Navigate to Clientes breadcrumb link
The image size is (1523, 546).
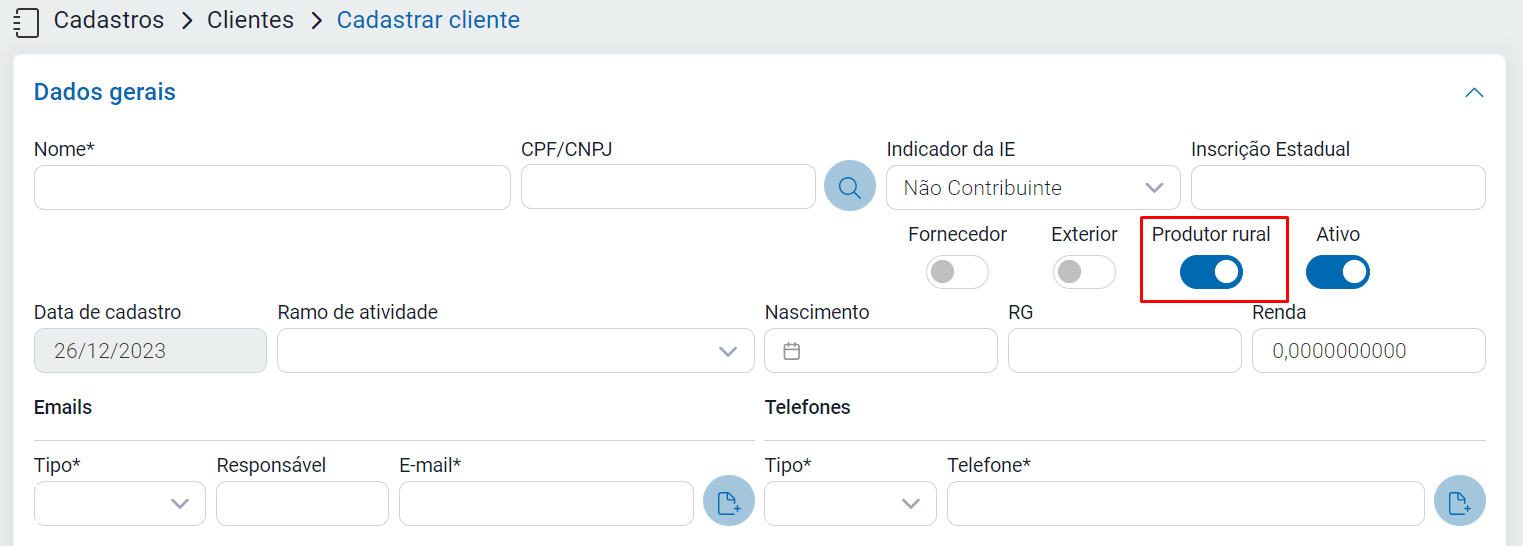250,20
